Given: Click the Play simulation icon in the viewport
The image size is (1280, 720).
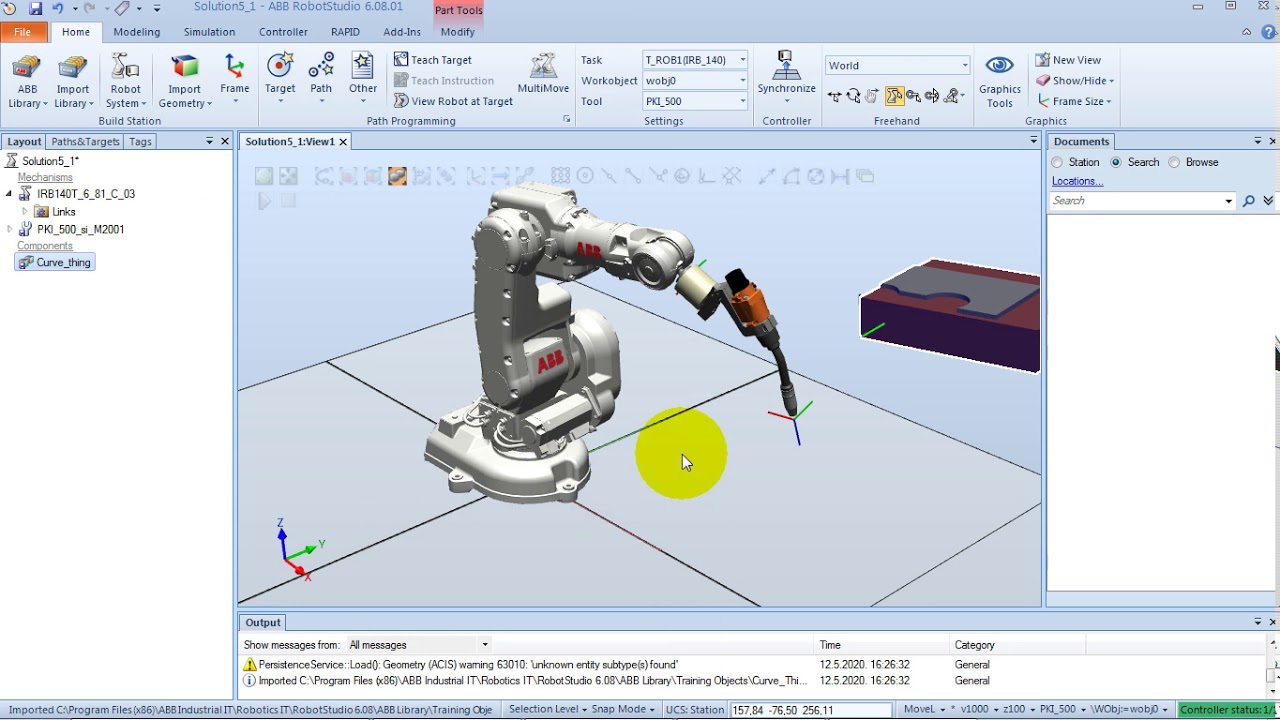Looking at the screenshot, I should pyautogui.click(x=264, y=201).
